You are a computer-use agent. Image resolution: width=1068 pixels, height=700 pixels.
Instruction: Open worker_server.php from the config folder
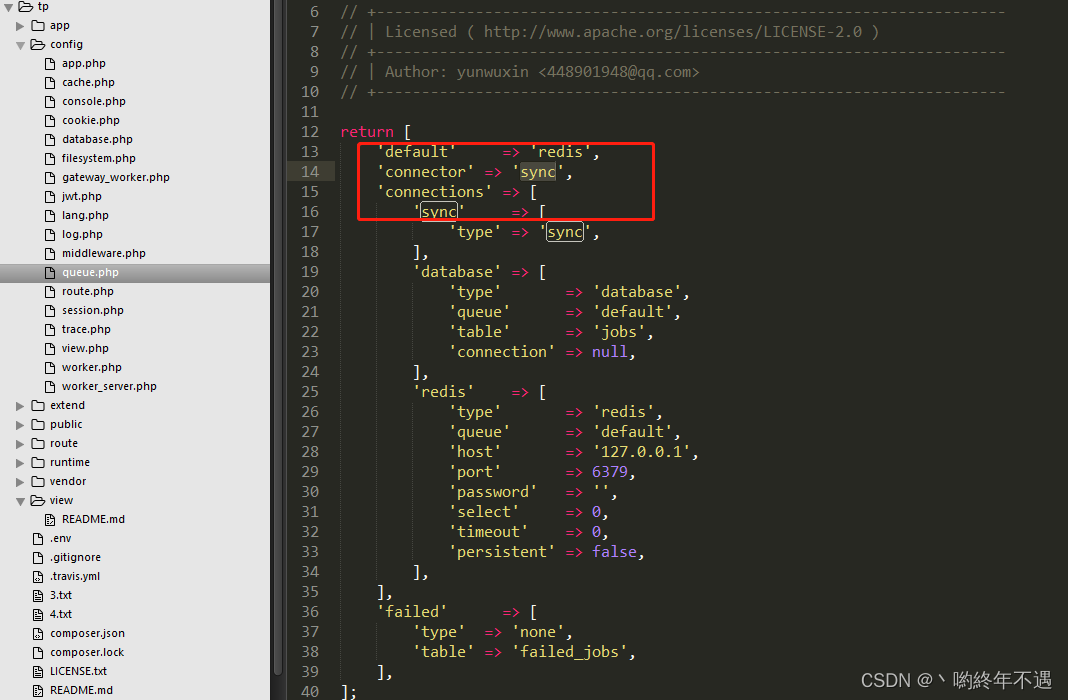110,386
